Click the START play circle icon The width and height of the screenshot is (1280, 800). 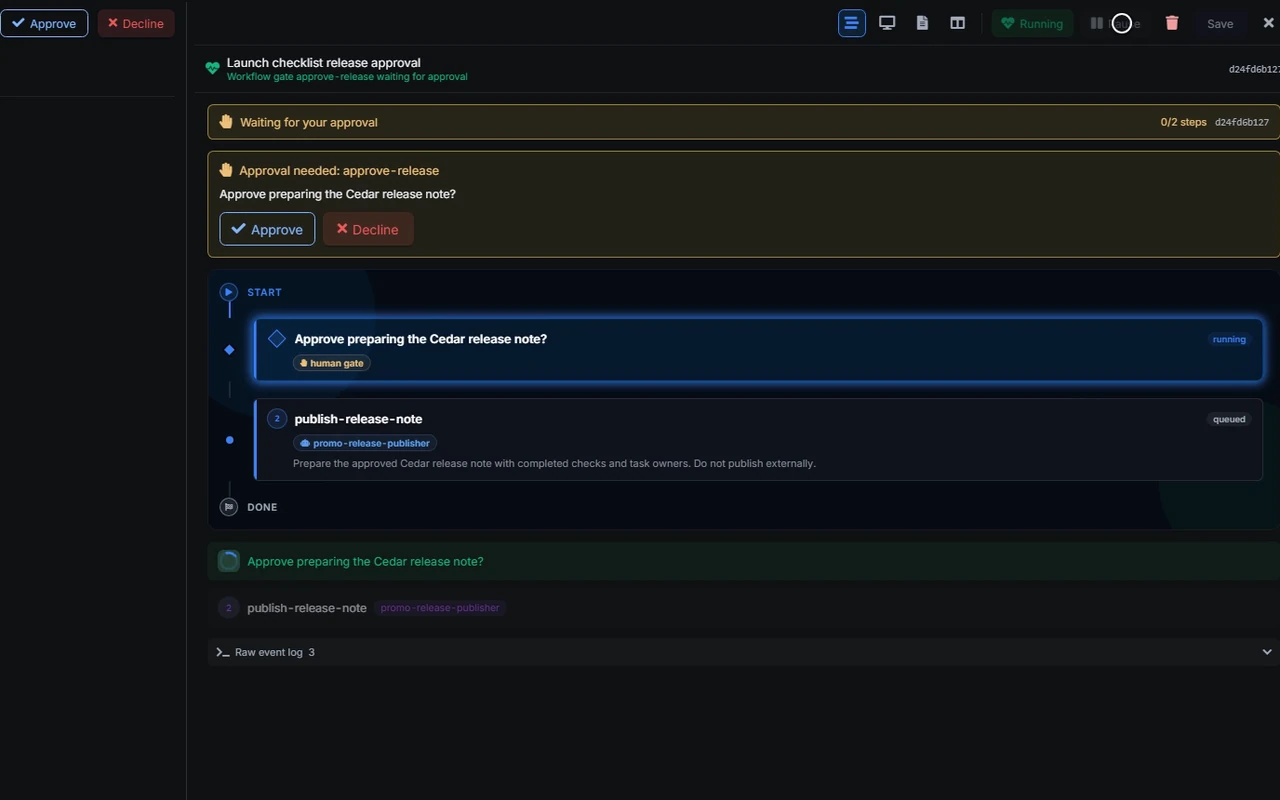tap(229, 292)
